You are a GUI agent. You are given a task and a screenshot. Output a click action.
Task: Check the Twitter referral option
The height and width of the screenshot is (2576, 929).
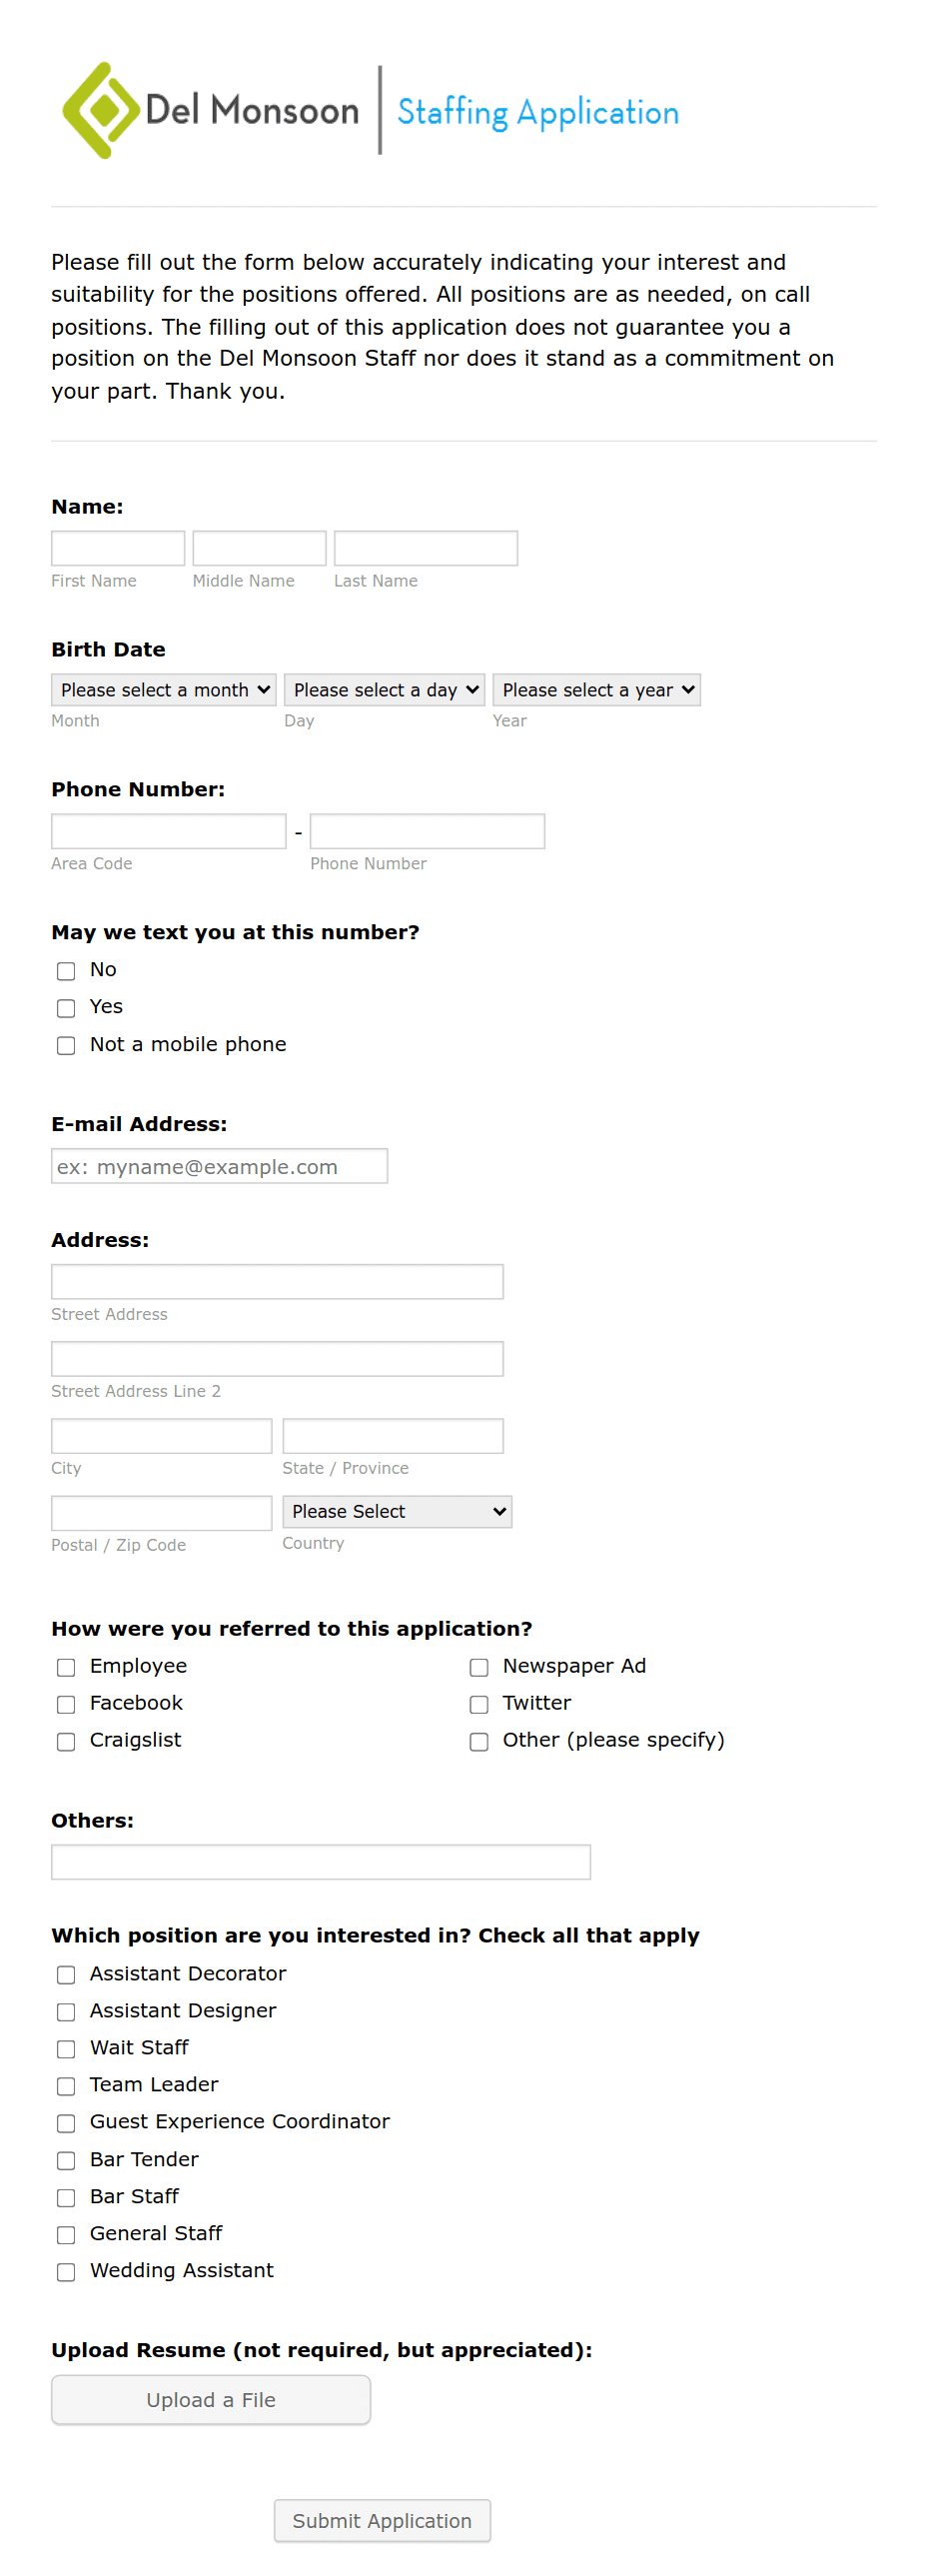[479, 1704]
